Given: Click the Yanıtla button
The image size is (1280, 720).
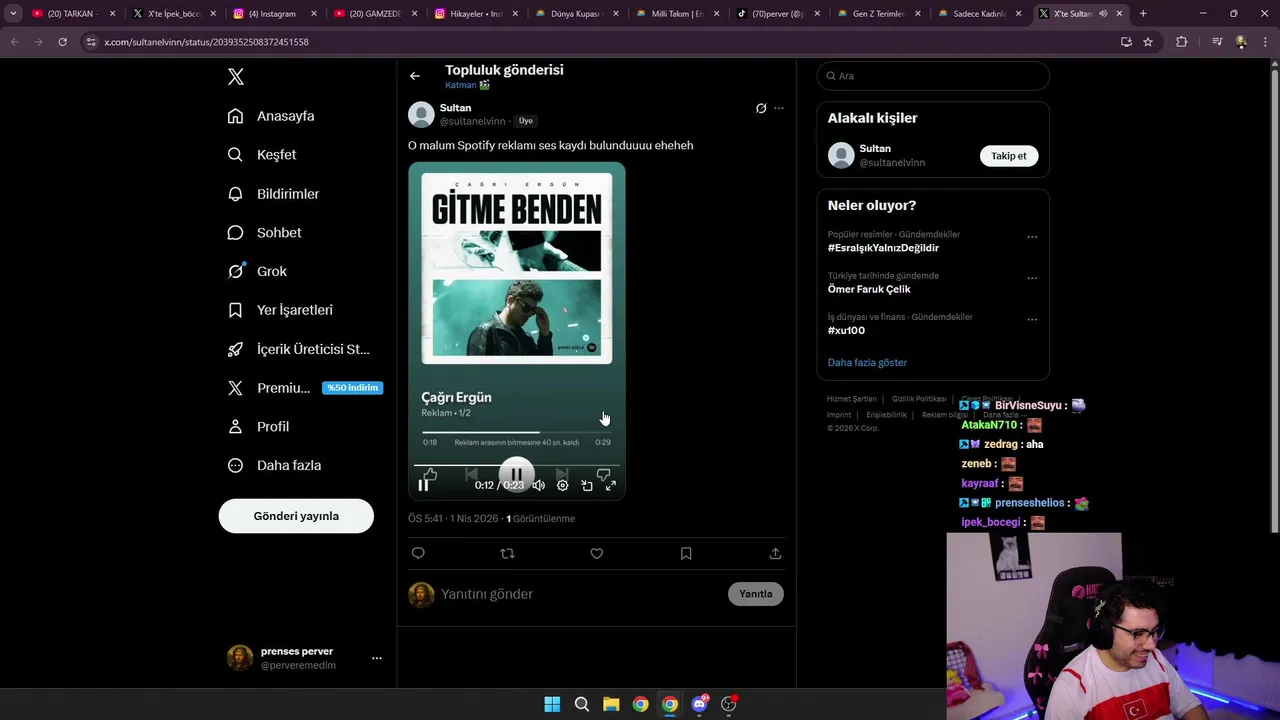Looking at the screenshot, I should [x=756, y=594].
